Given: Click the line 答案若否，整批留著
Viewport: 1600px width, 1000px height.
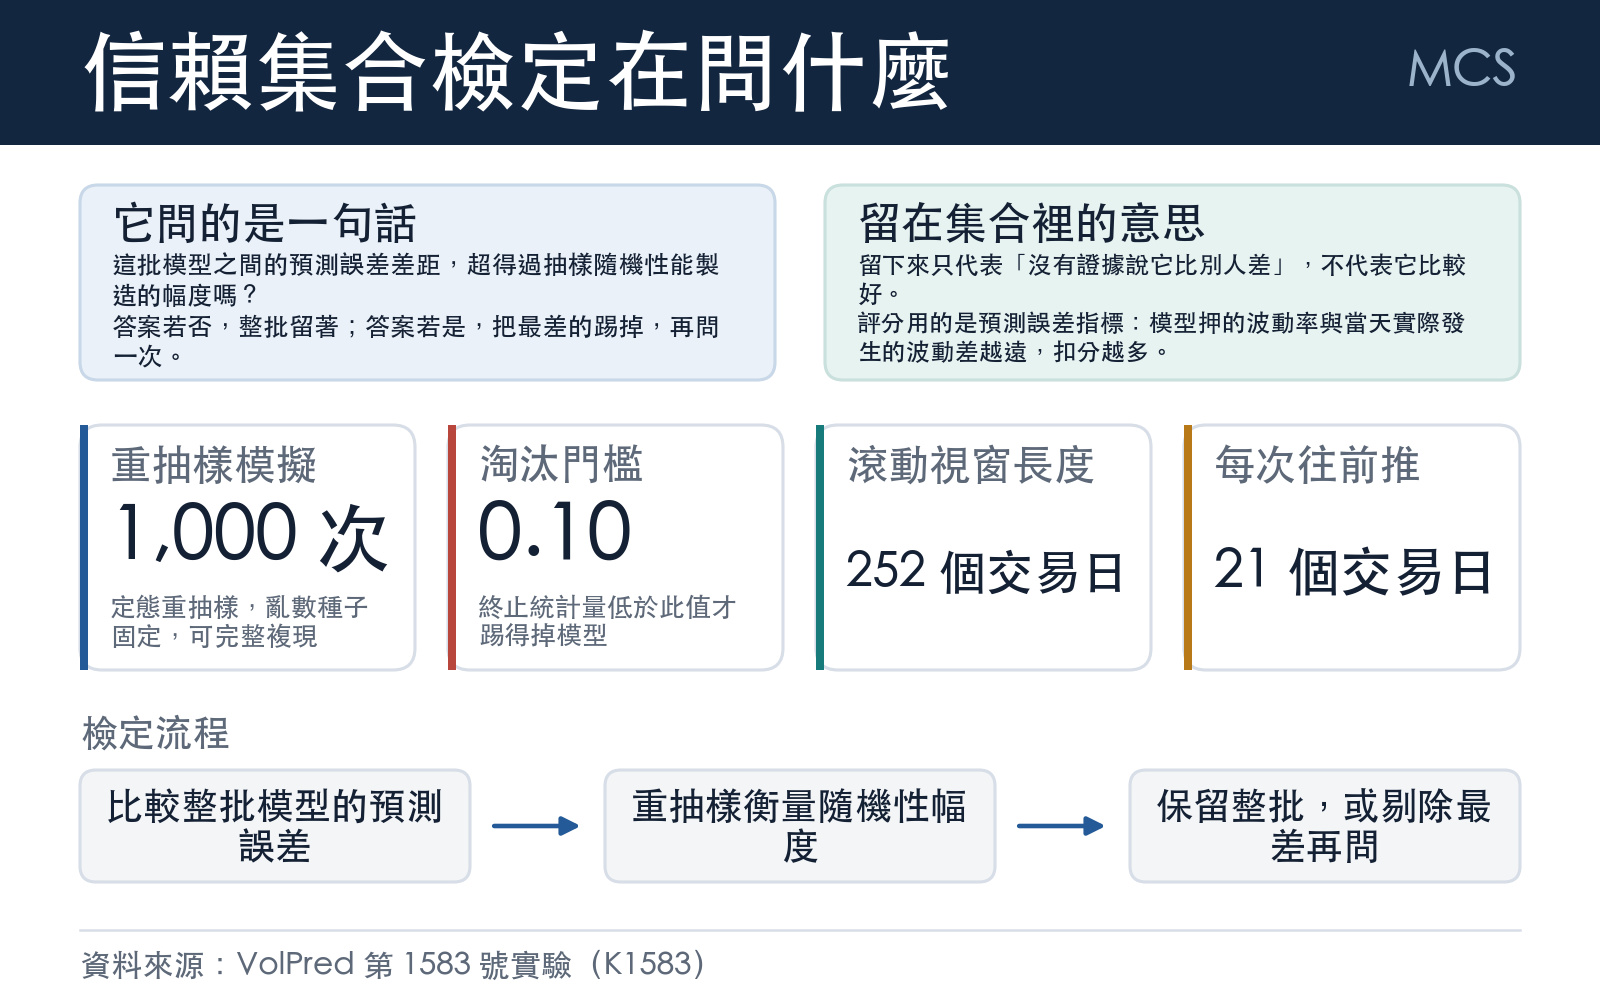Looking at the screenshot, I should 416,341.
